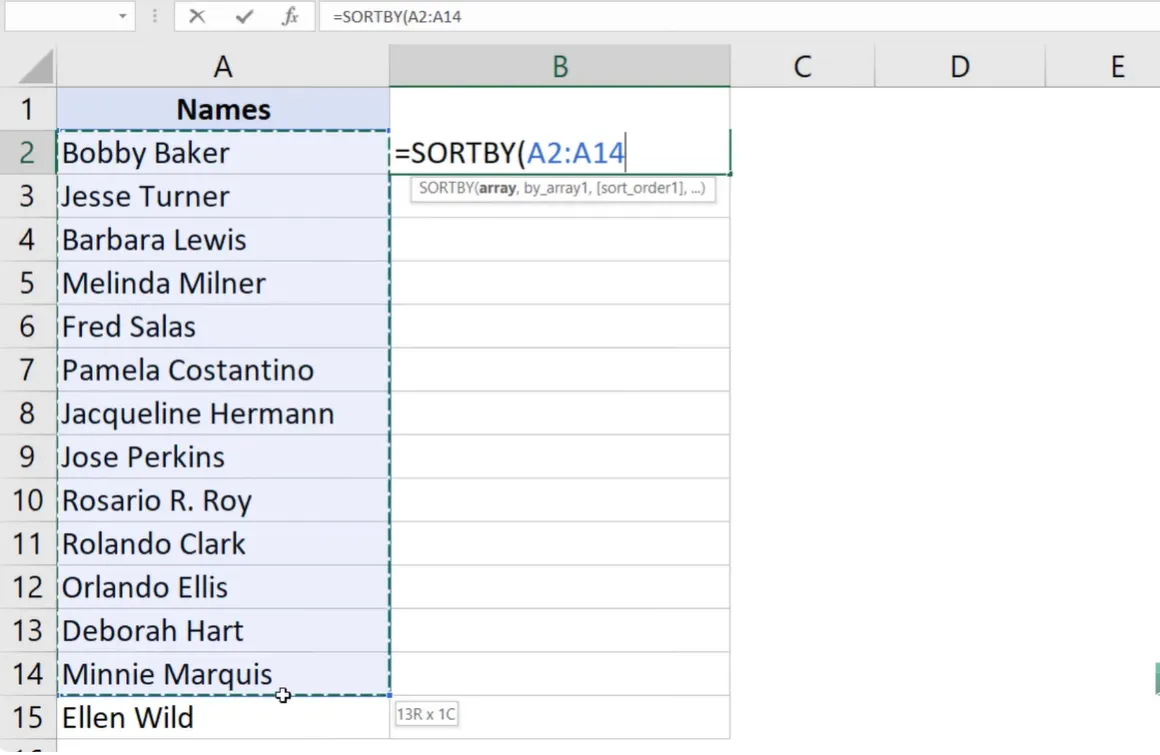This screenshot has height=755, width=1160.
Task: Click the Select All corner triangle
Action: 36,67
